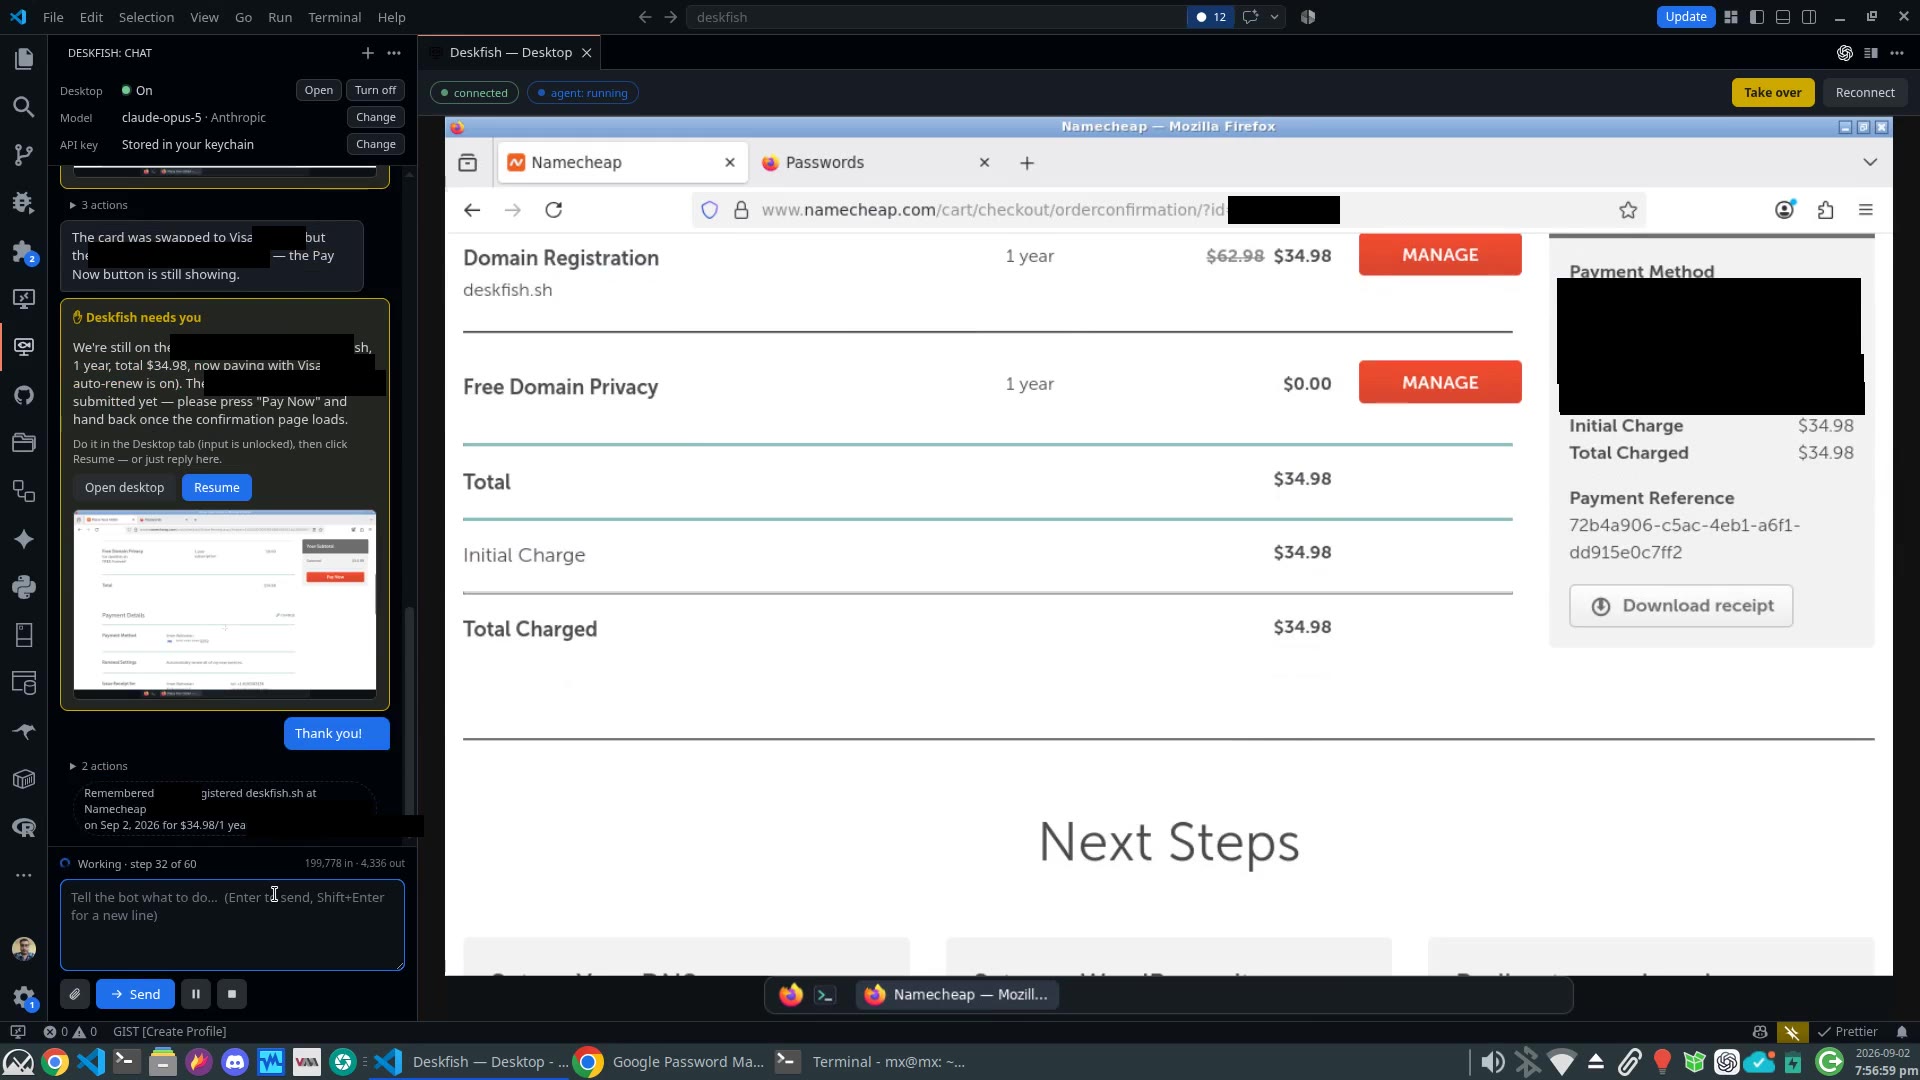Click the Reconnect button

[x=1865, y=93]
